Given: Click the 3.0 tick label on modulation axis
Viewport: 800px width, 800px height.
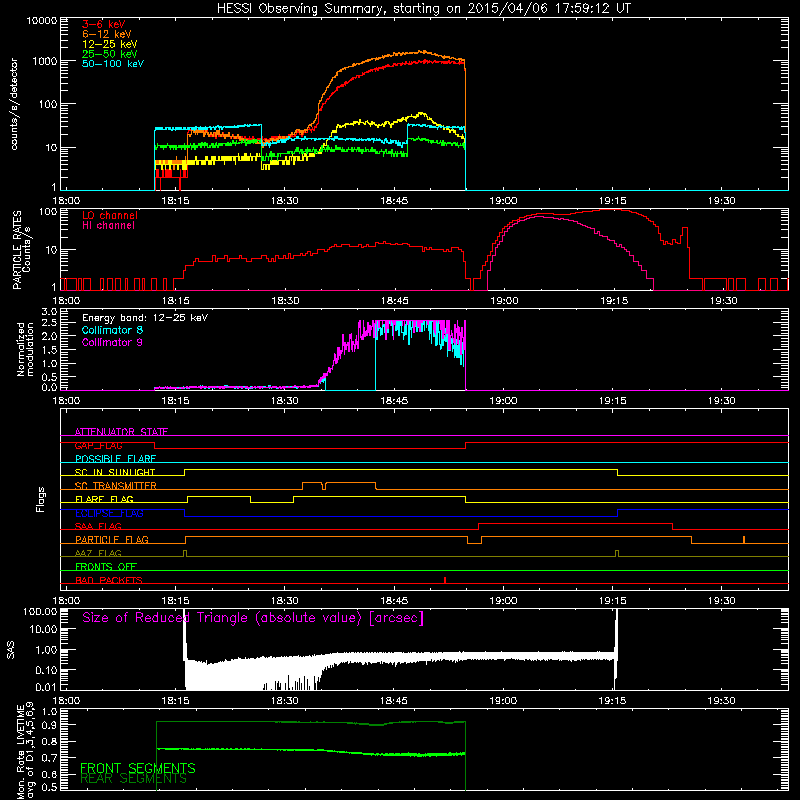Looking at the screenshot, I should pyautogui.click(x=49, y=312).
